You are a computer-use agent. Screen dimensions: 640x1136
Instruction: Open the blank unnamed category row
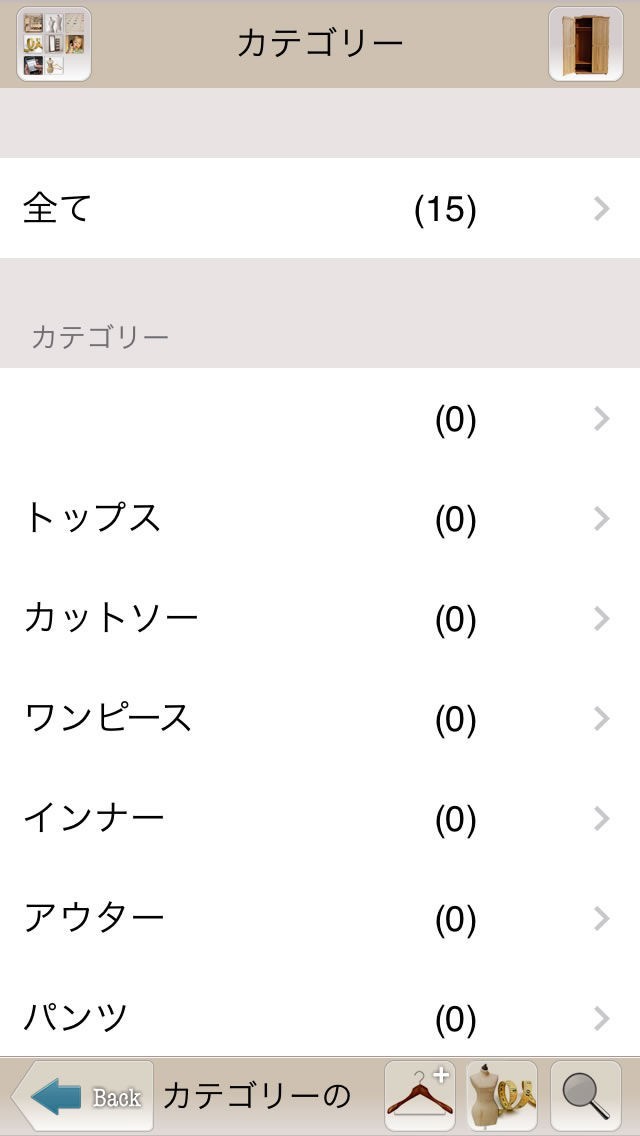point(320,418)
